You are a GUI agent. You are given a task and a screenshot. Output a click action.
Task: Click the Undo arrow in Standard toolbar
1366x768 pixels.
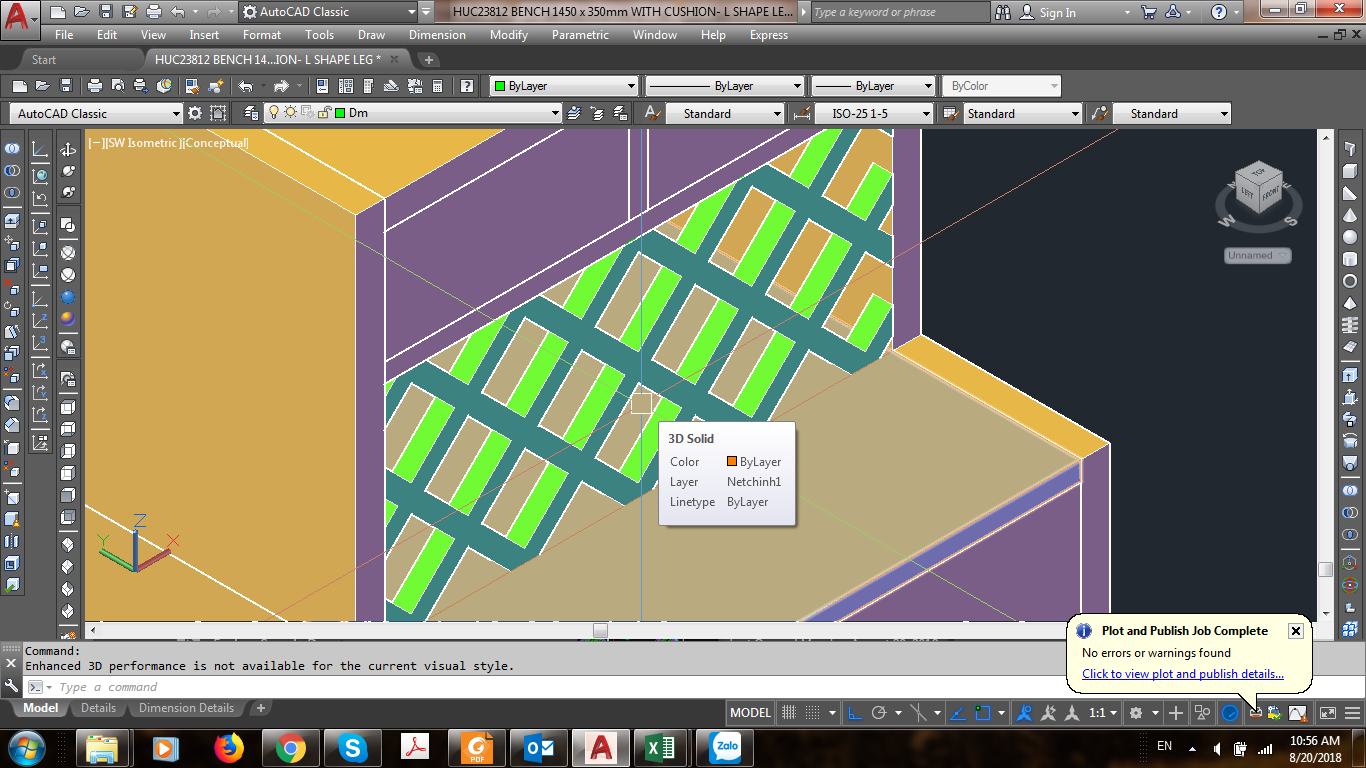246,86
